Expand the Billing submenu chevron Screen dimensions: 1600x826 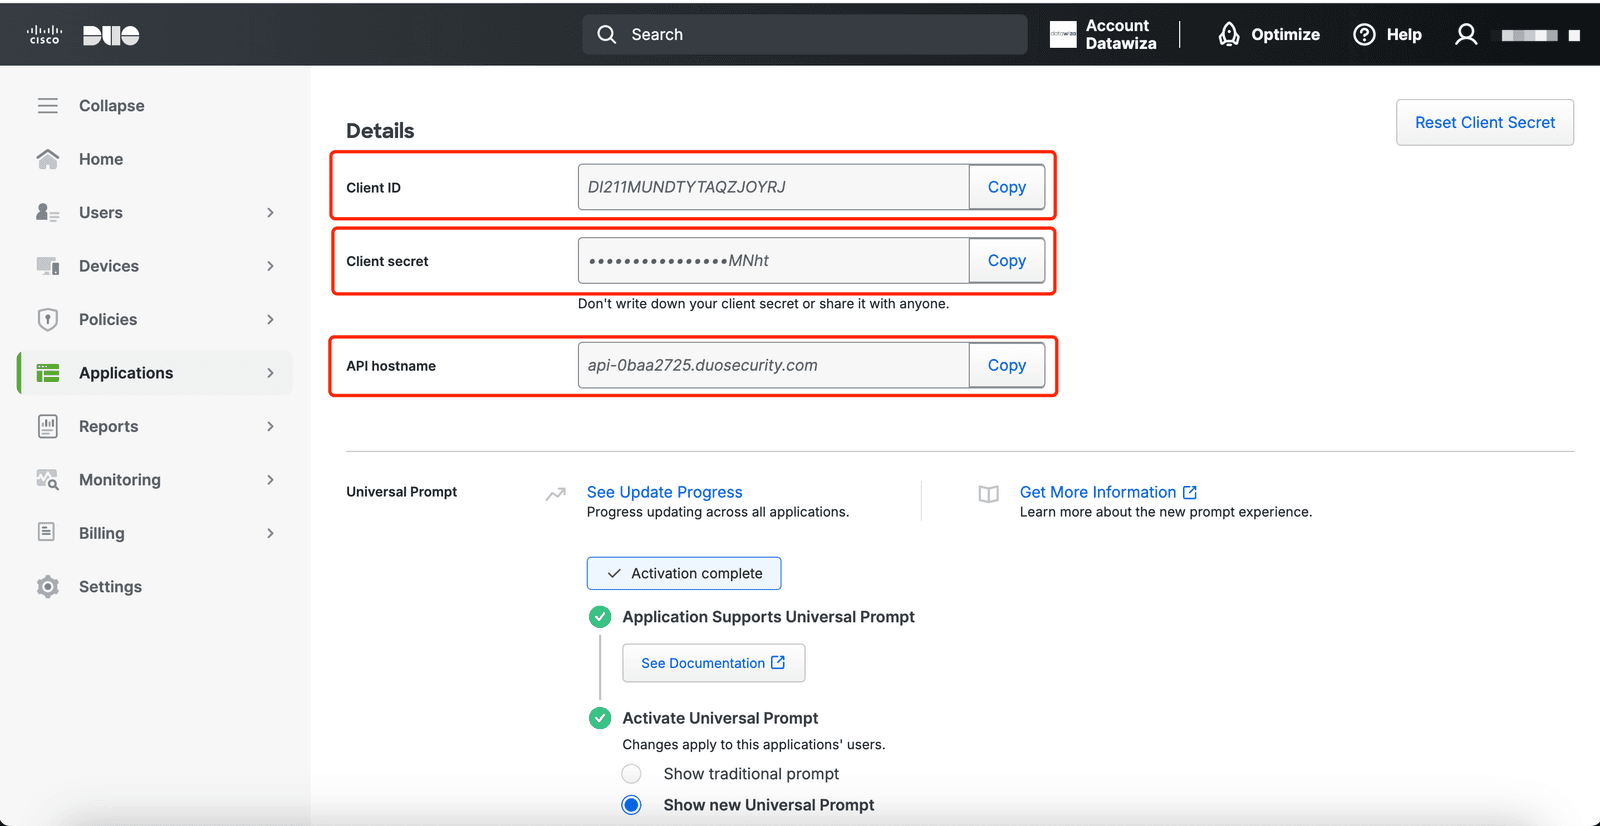coord(271,533)
